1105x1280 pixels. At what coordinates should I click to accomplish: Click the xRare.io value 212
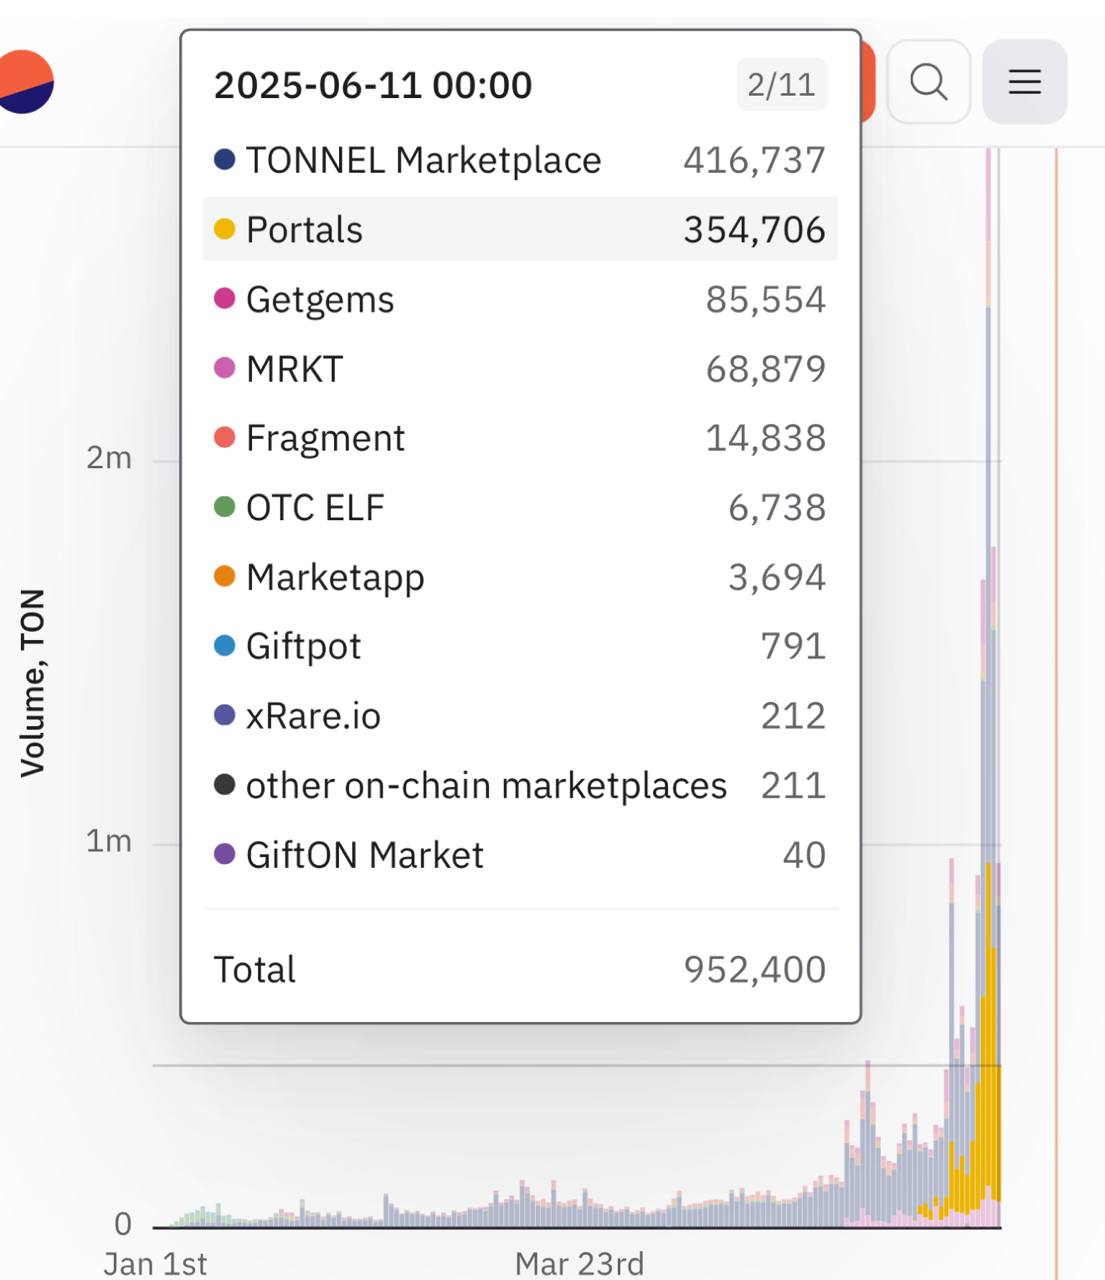tap(794, 716)
